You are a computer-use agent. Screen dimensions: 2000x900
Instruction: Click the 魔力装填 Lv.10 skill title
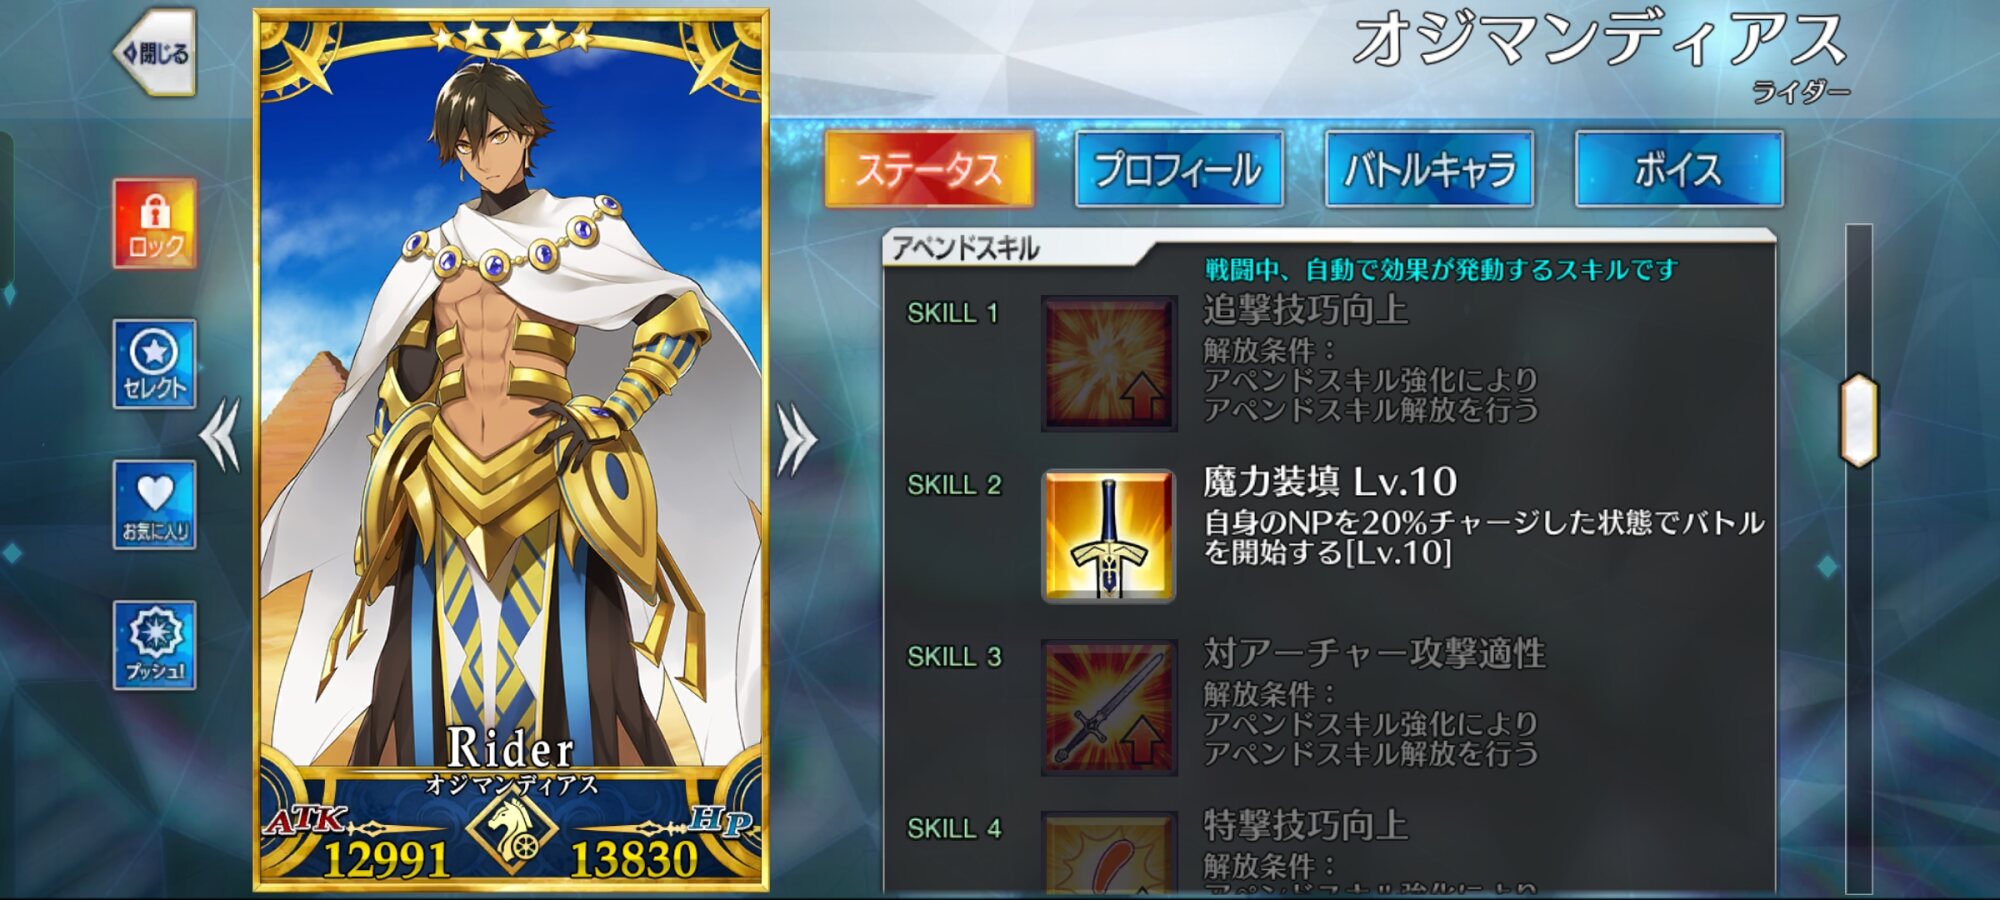(1330, 482)
